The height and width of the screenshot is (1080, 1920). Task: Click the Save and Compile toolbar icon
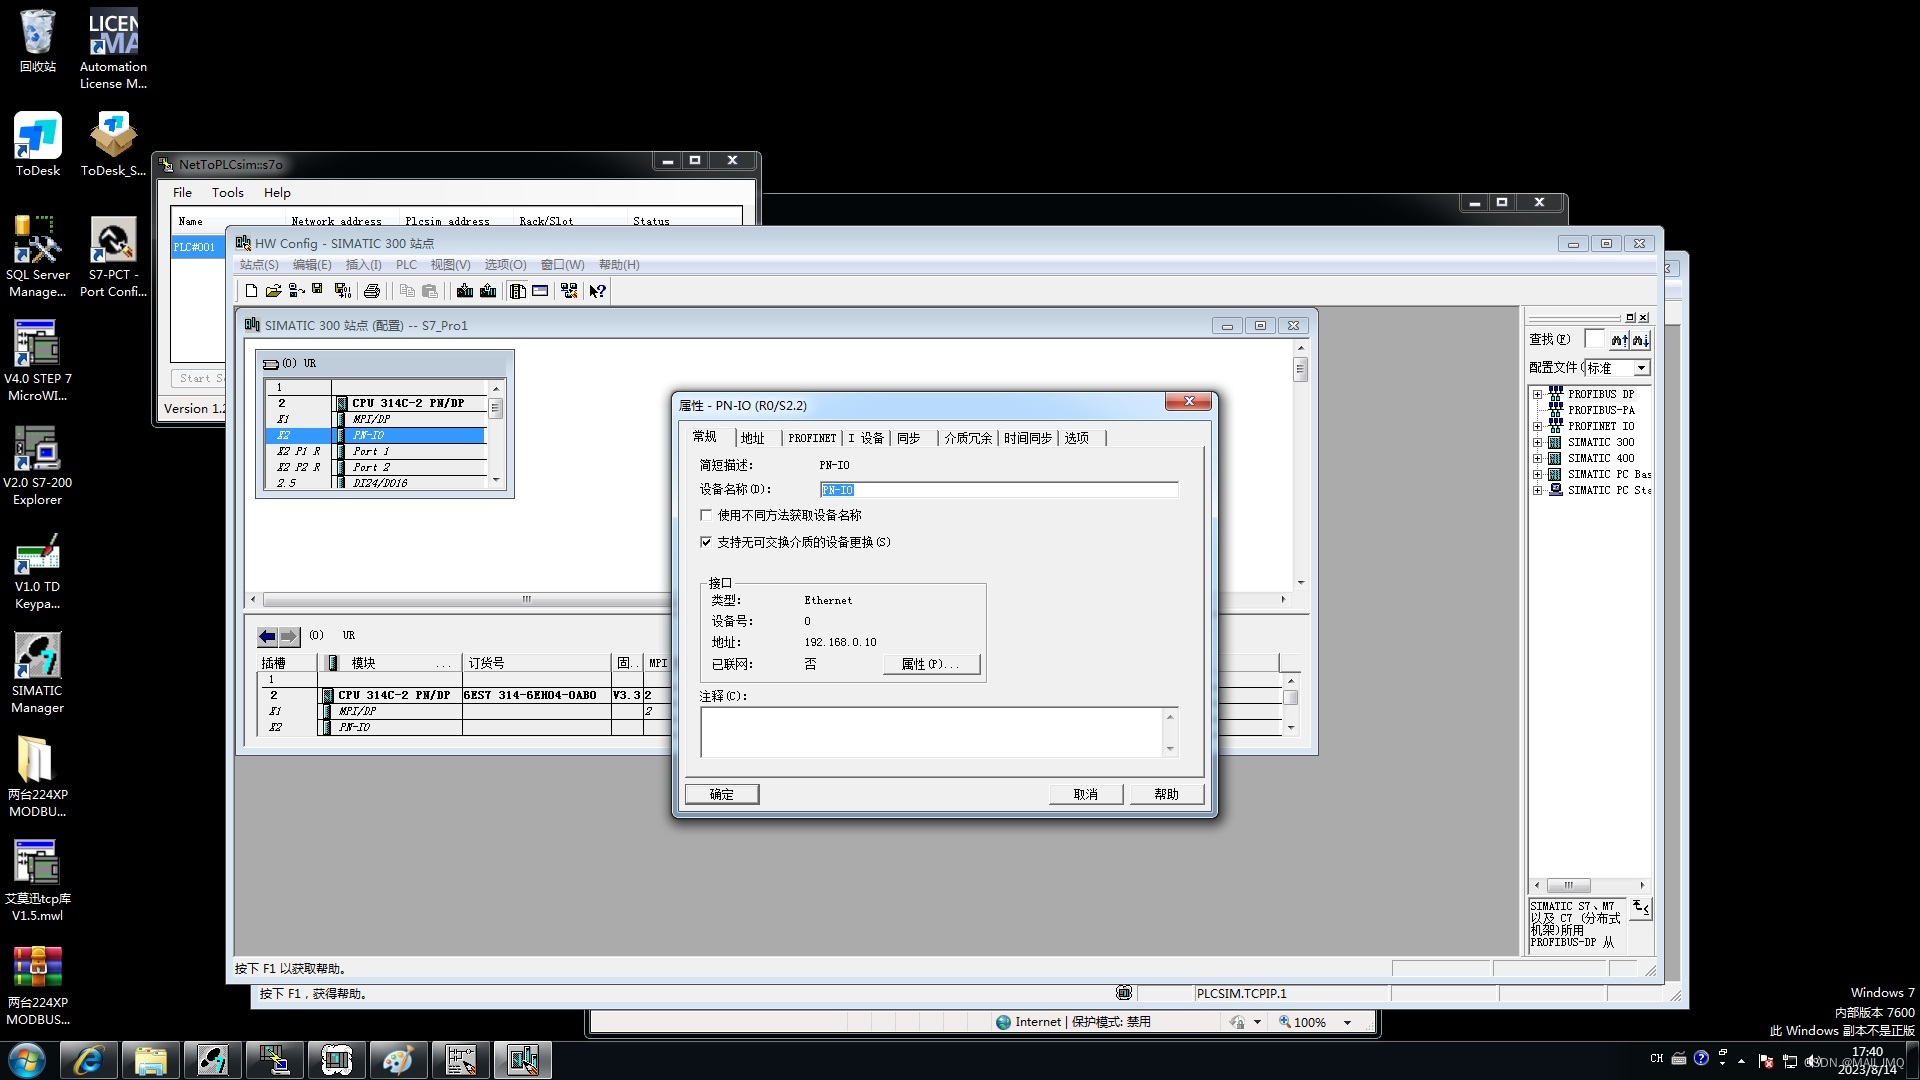coord(343,291)
